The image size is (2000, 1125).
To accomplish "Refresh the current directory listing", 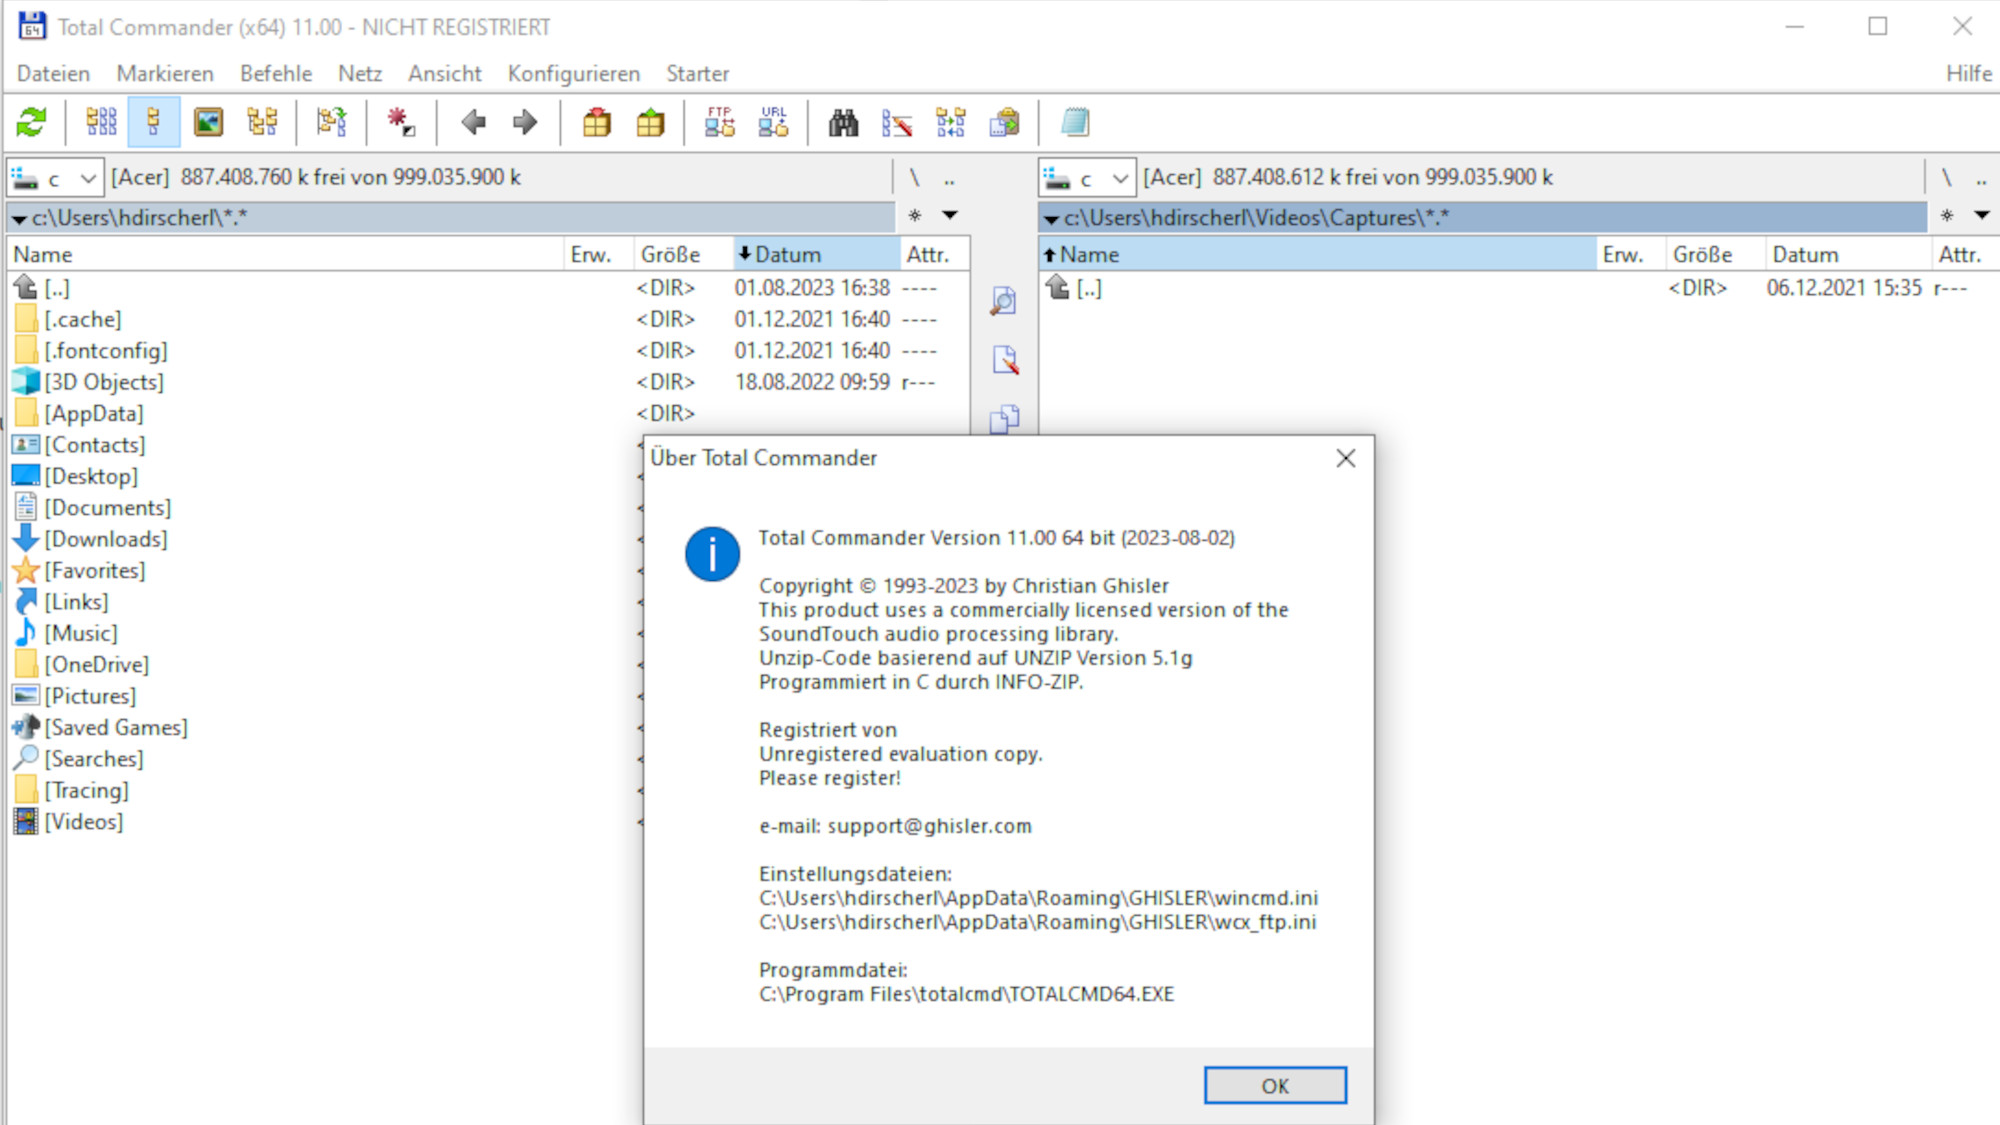I will click(x=30, y=122).
